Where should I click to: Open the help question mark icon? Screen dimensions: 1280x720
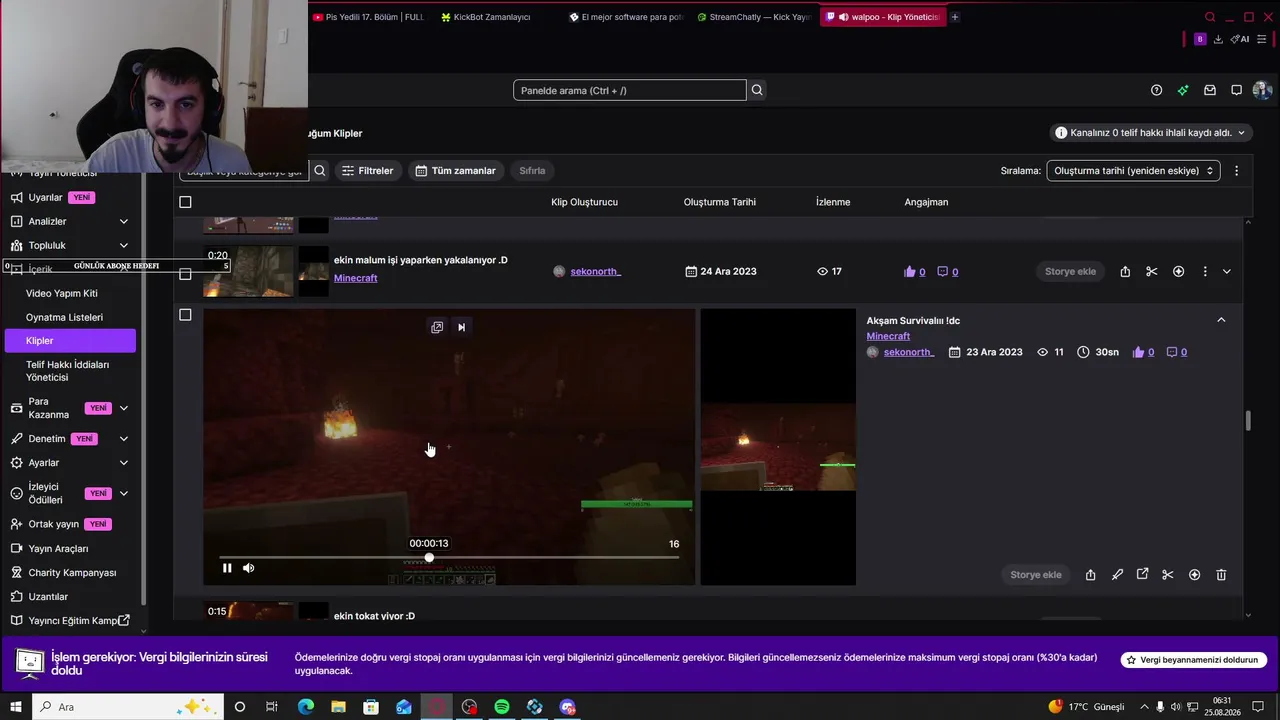tap(1156, 90)
